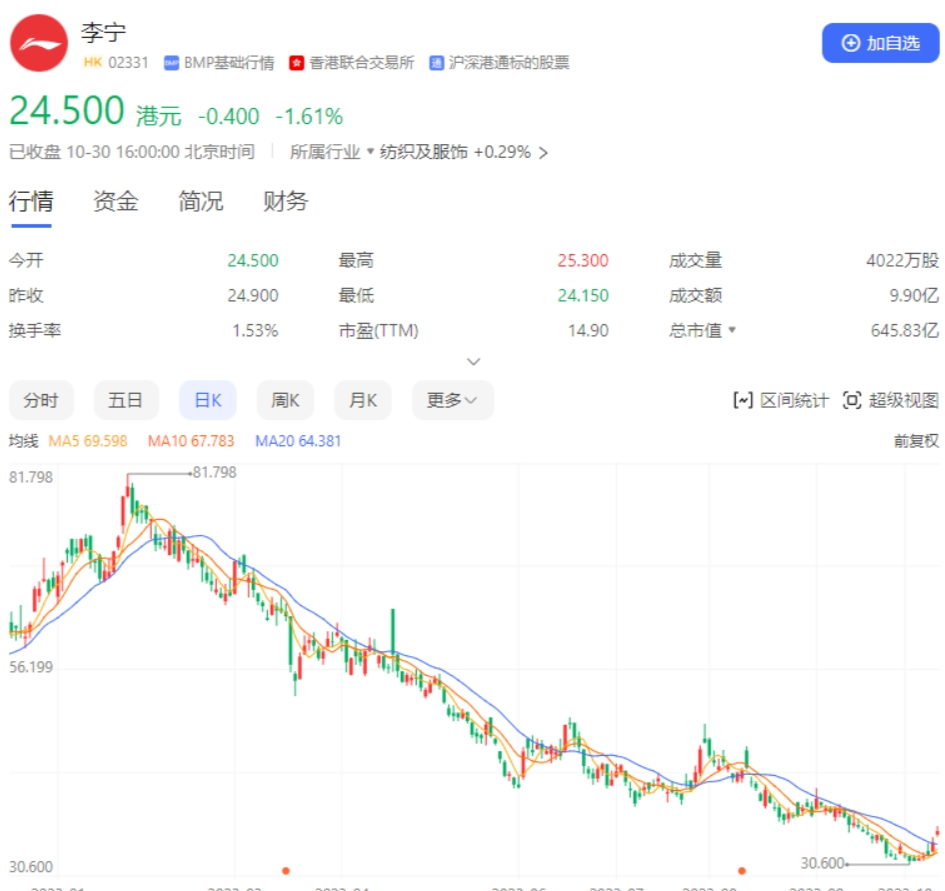The height and width of the screenshot is (891, 945).
Task: Click the 24.500 current price
Action: pos(67,111)
